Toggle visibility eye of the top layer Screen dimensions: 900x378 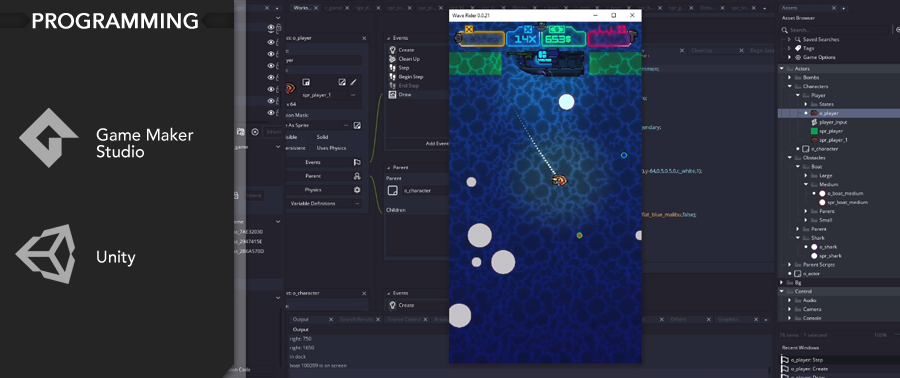coord(271,28)
